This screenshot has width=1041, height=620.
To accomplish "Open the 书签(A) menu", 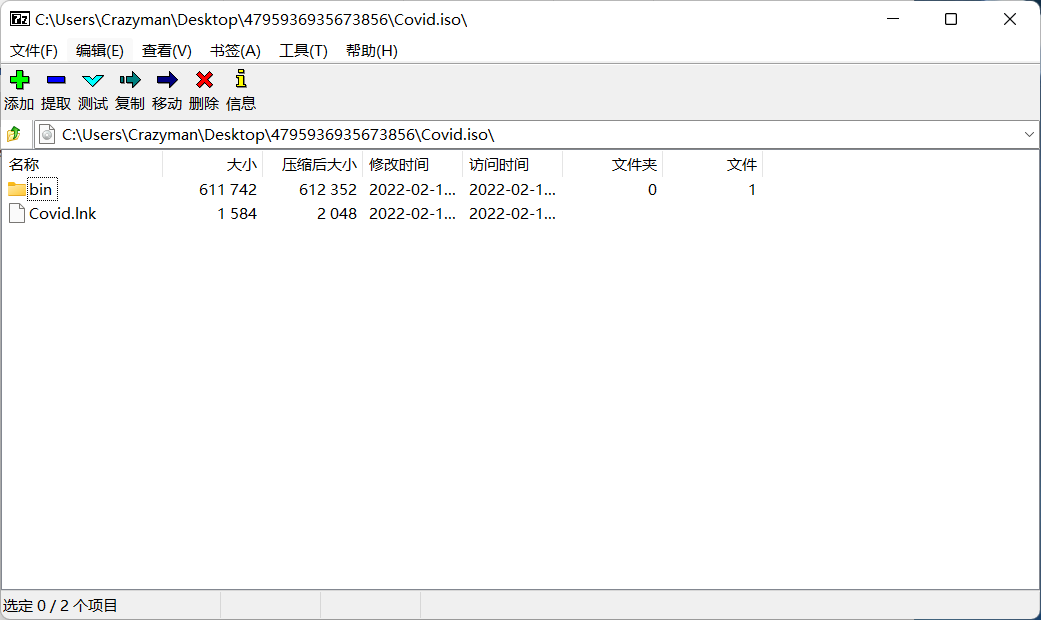I will pos(235,51).
